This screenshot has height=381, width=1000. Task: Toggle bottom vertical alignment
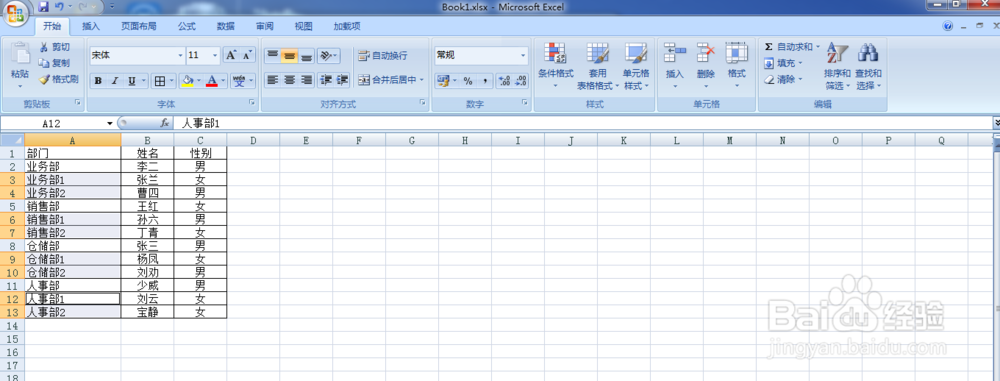pos(307,56)
